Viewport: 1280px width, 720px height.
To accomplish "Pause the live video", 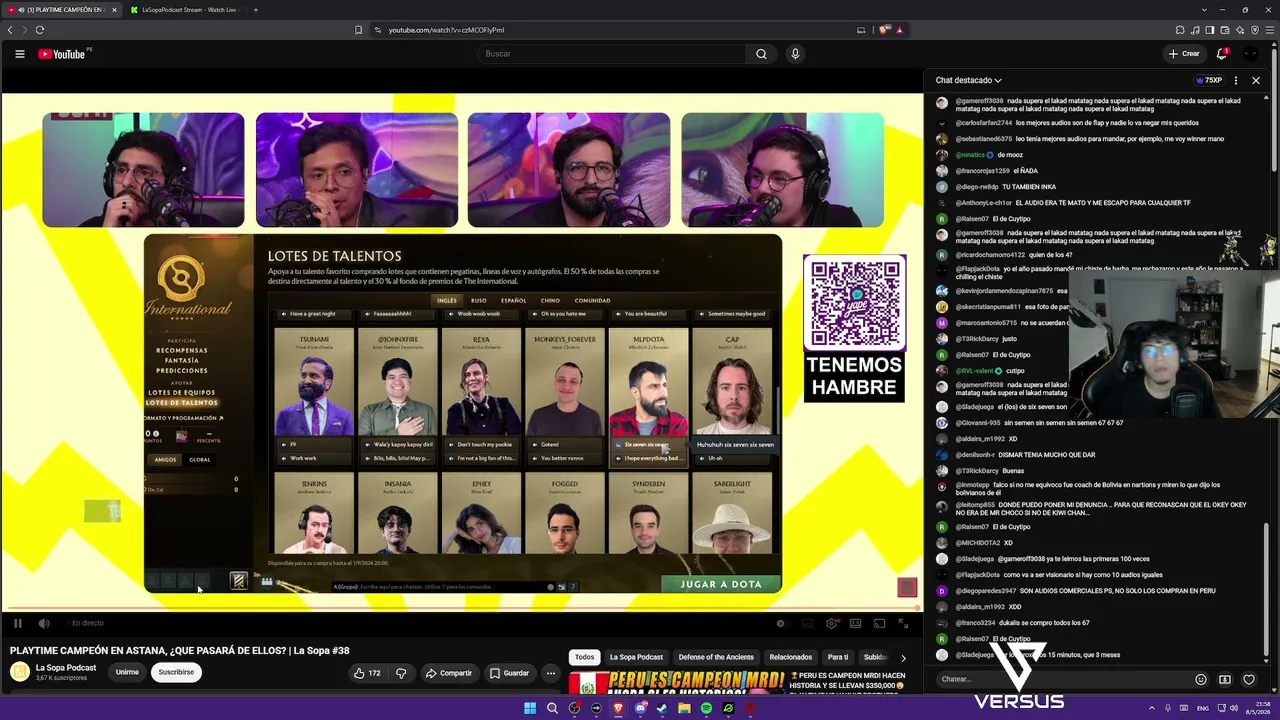I will (17, 623).
